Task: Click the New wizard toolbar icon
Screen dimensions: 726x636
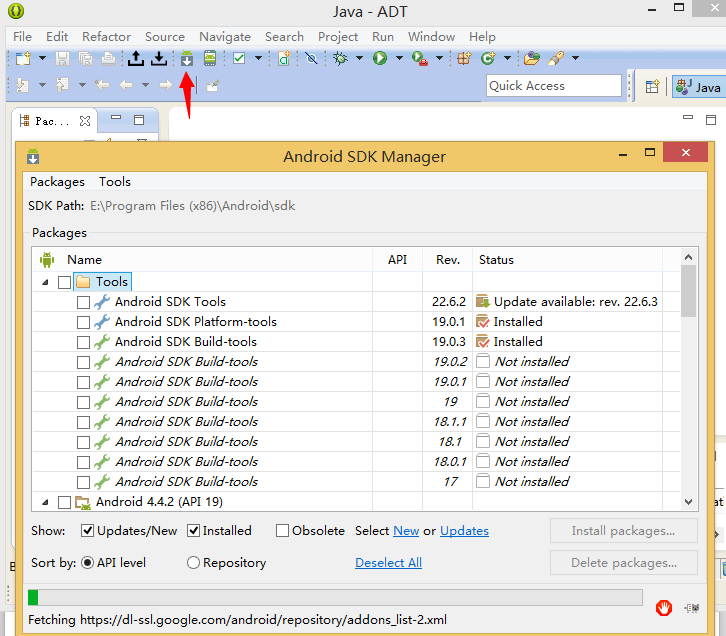Action: (x=23, y=58)
